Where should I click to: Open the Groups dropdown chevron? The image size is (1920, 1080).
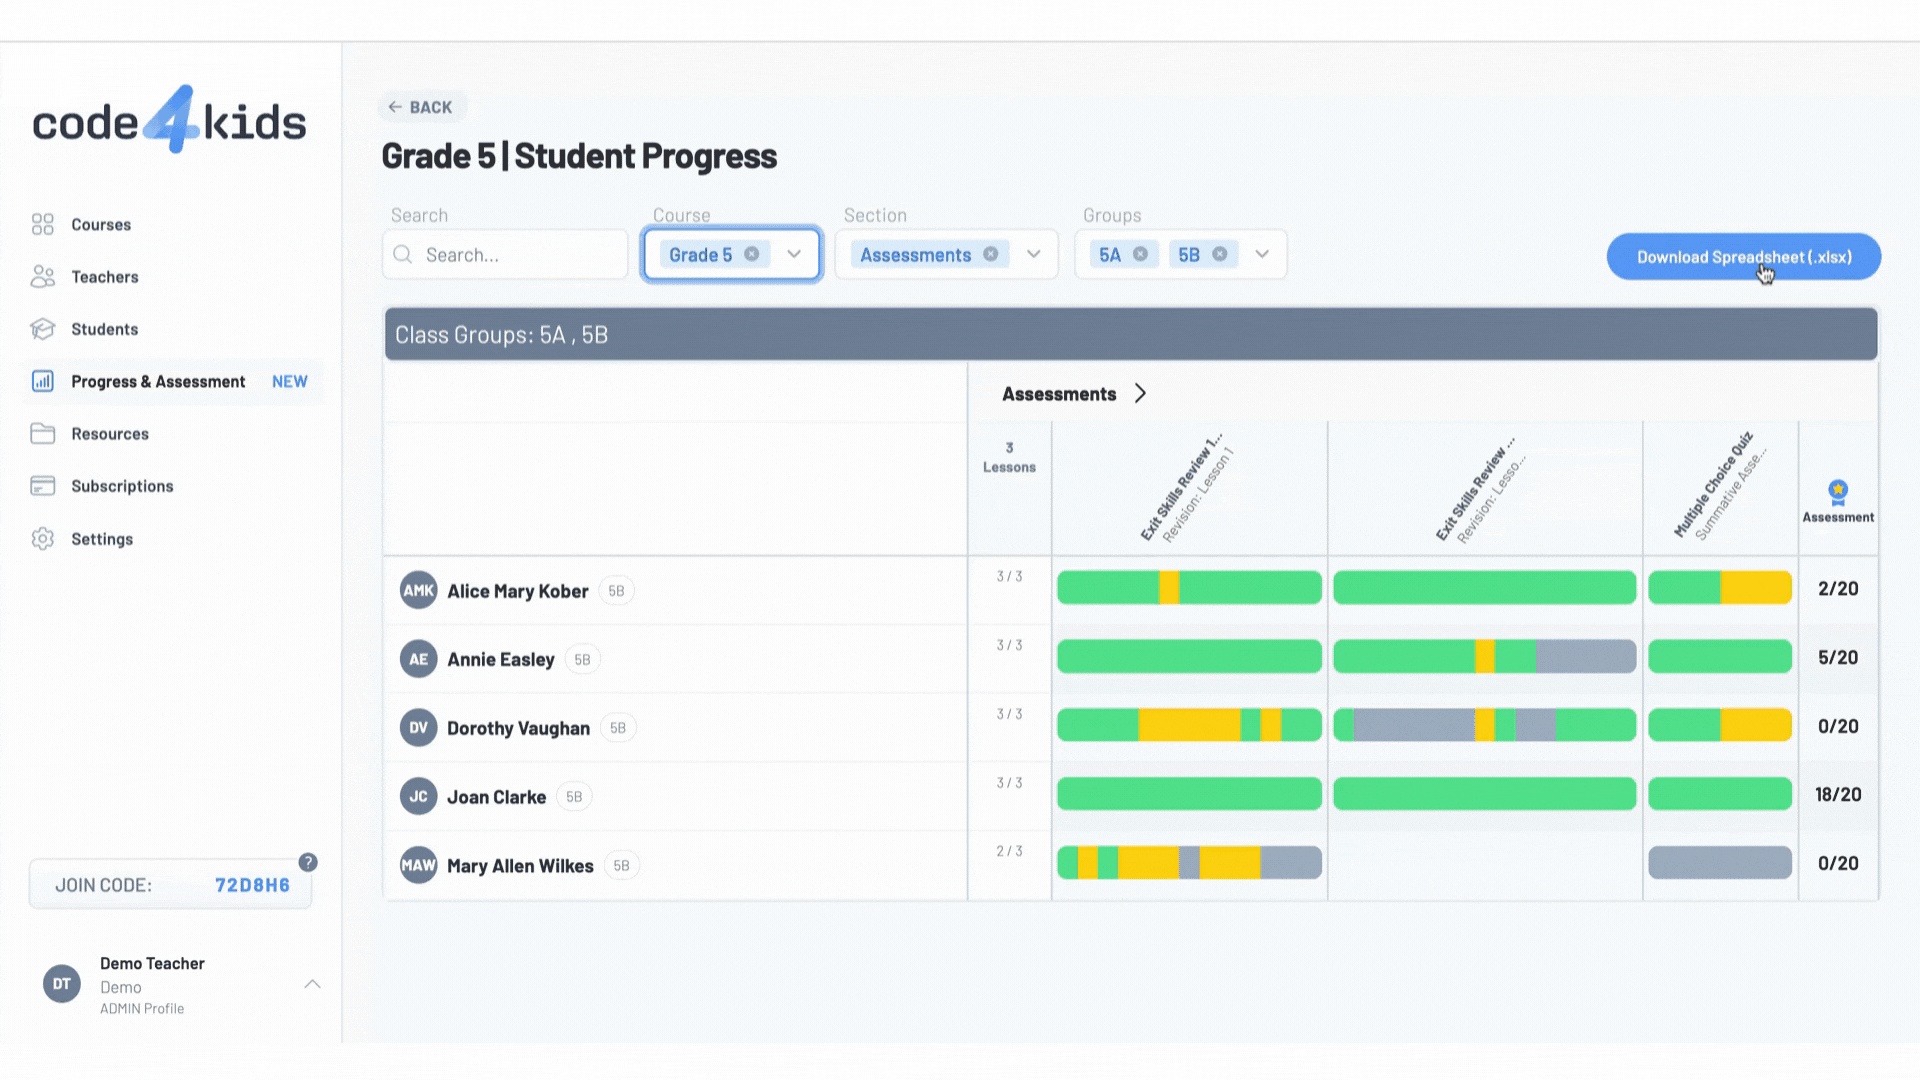coord(1262,254)
